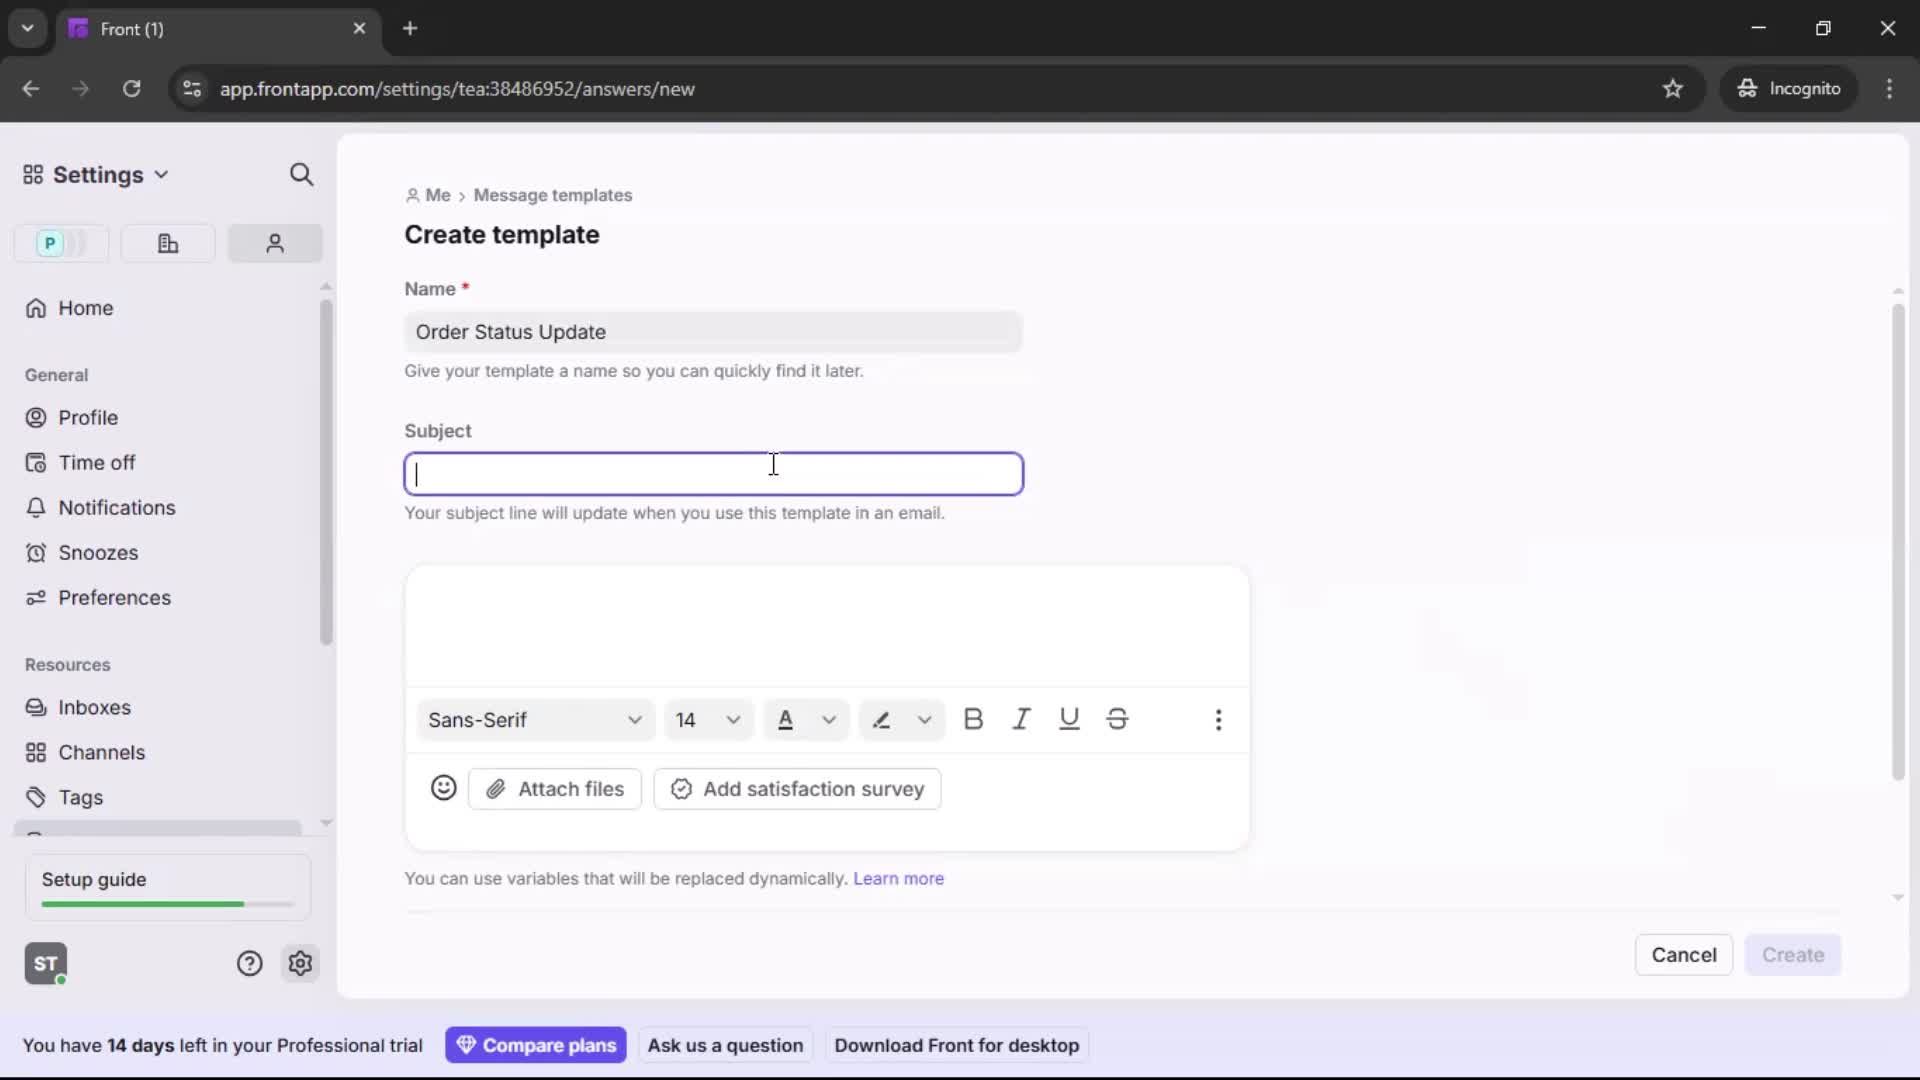Open Snoozes settings
Image resolution: width=1920 pixels, height=1080 pixels.
(x=97, y=553)
